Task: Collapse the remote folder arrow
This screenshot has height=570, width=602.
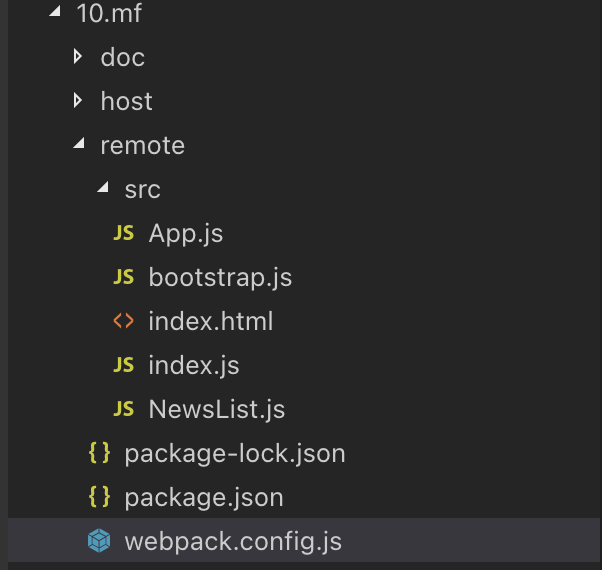Action: (x=79, y=143)
